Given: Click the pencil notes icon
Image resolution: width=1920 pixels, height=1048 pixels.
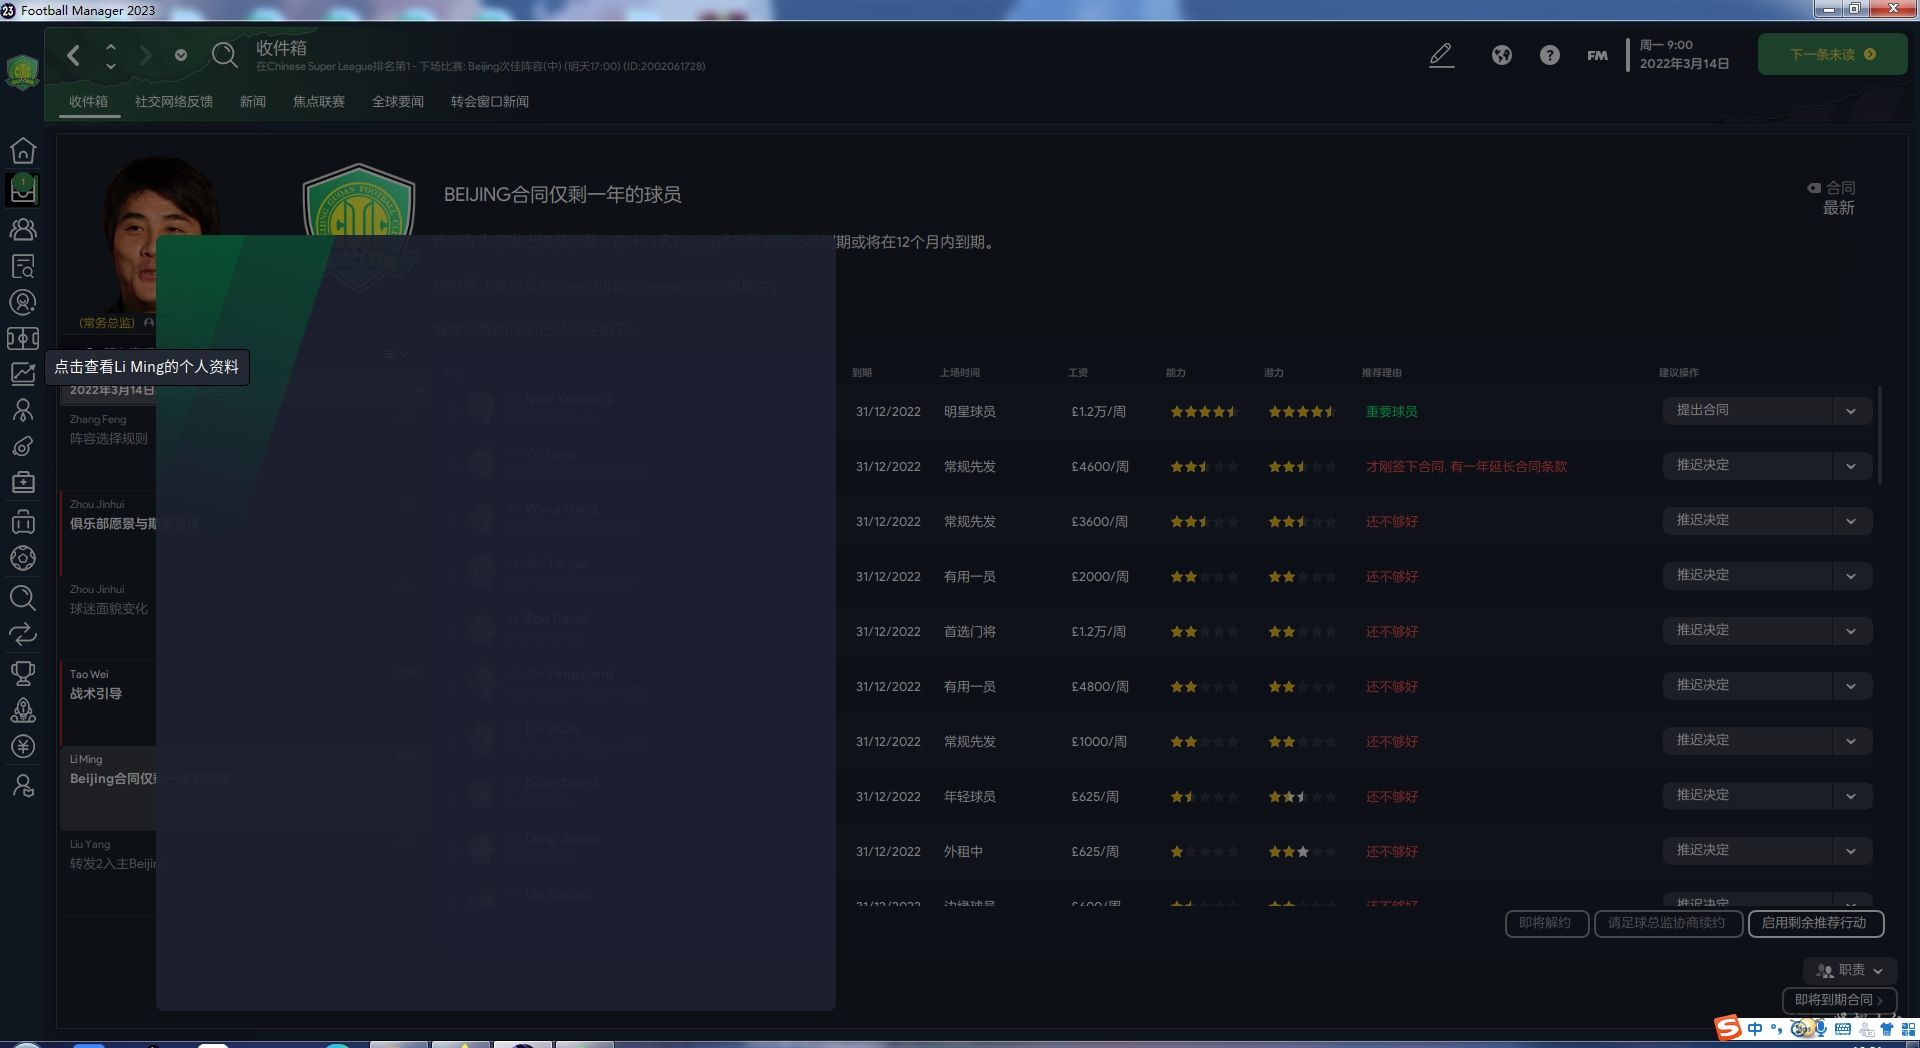Looking at the screenshot, I should (x=1441, y=55).
